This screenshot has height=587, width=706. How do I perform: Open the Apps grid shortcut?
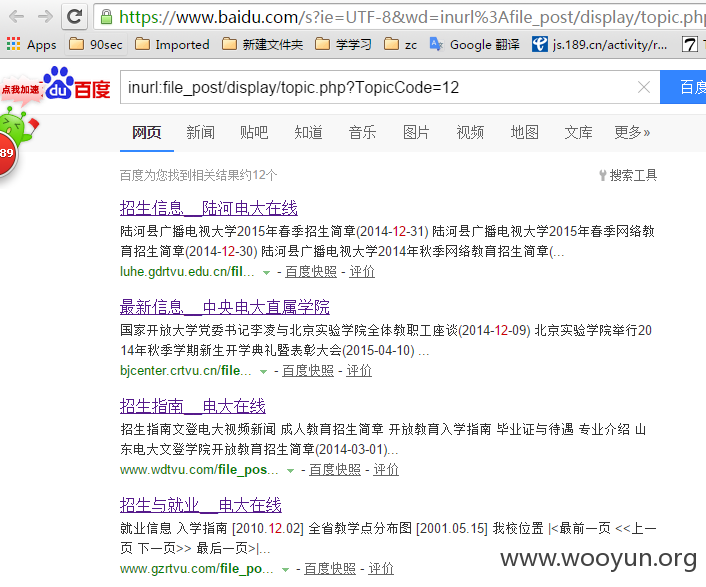point(31,45)
